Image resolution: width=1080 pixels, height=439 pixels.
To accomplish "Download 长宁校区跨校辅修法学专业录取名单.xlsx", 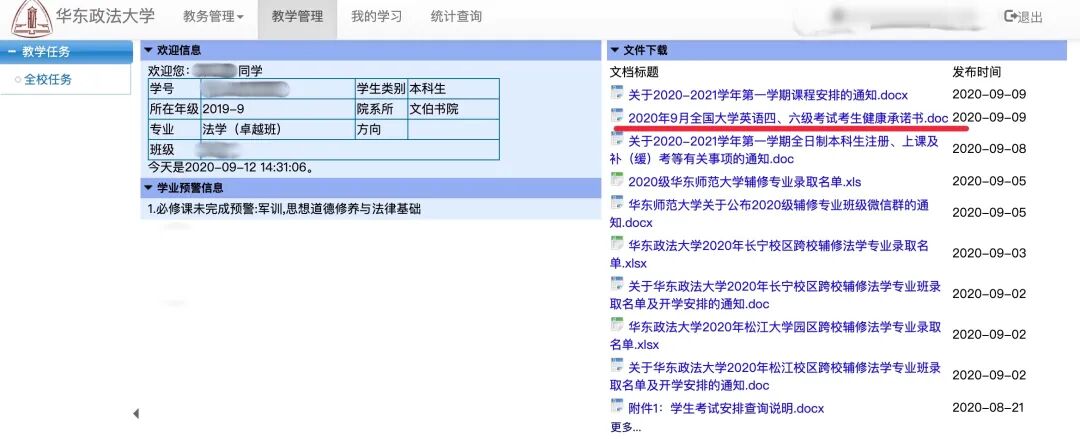I will pos(770,254).
